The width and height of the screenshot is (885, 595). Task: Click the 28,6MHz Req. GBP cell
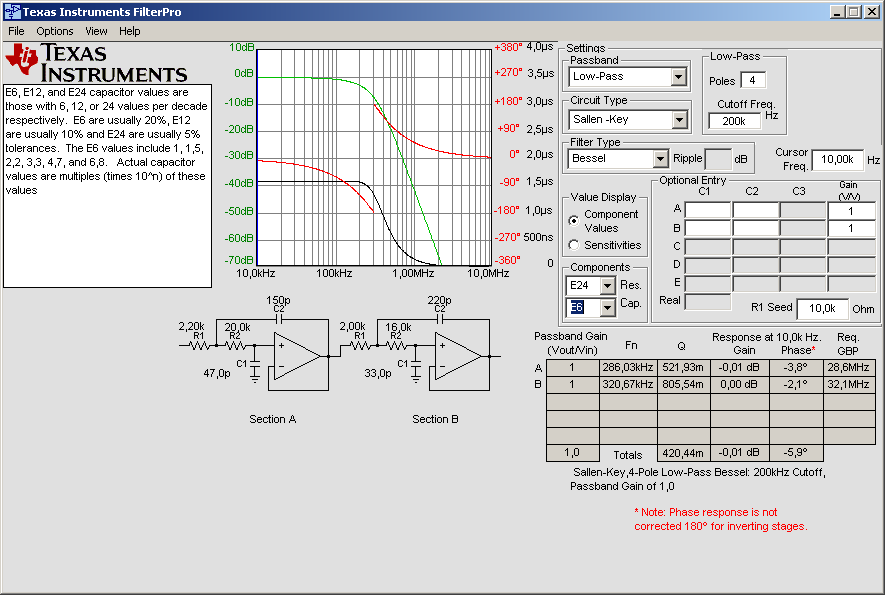(848, 368)
